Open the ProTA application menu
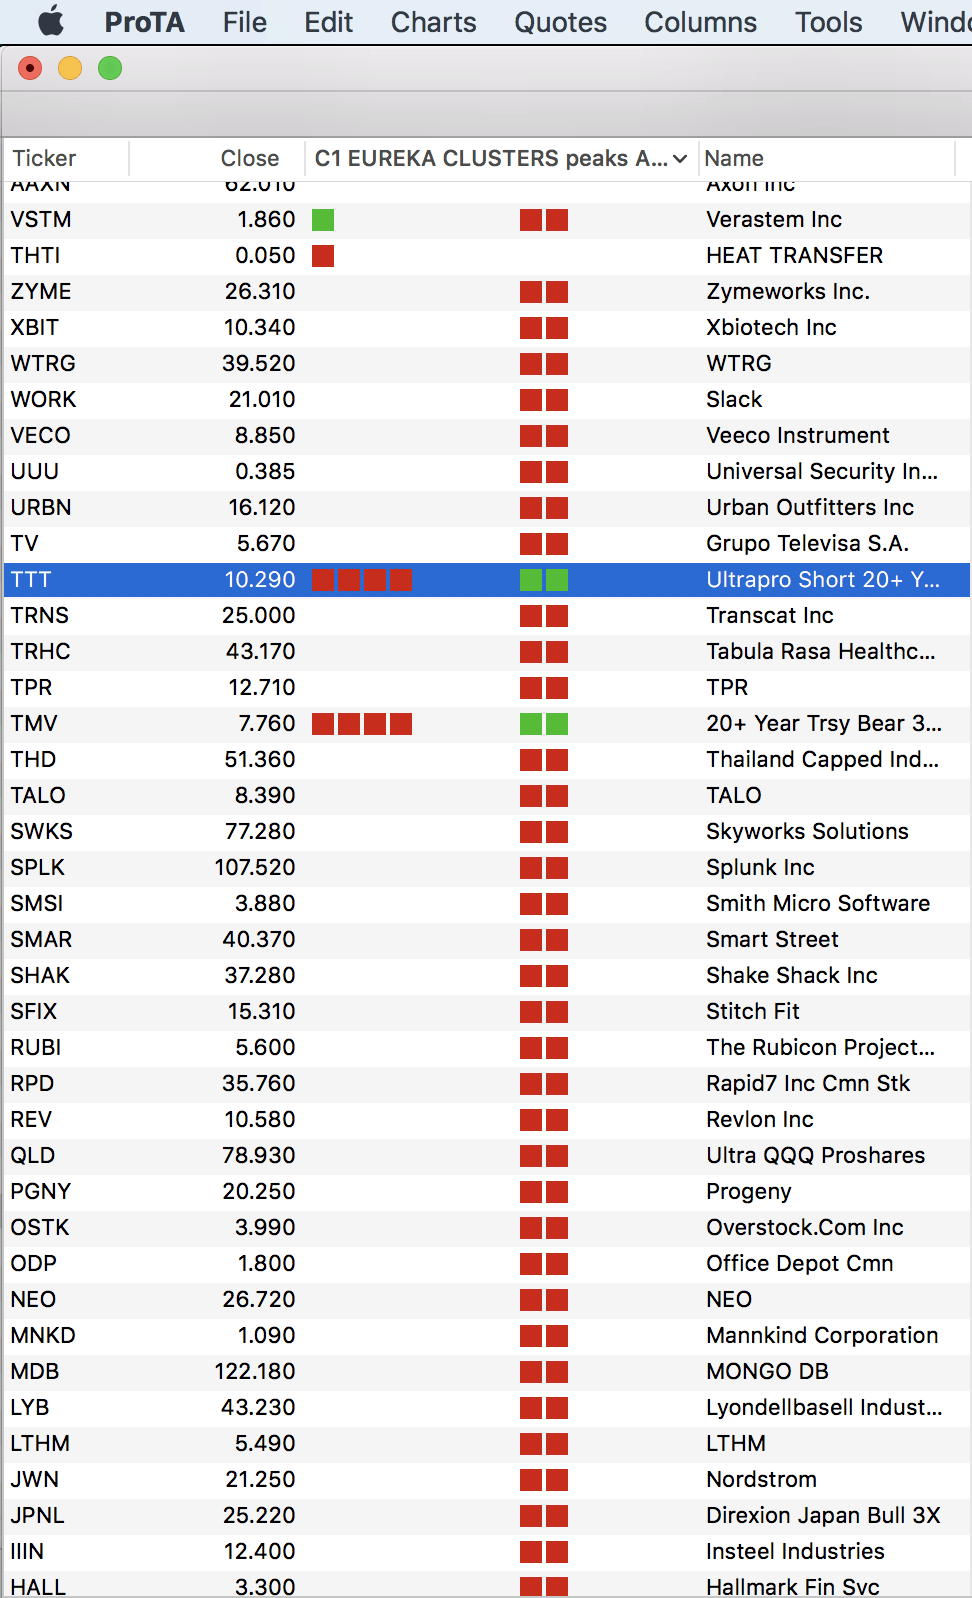The width and height of the screenshot is (972, 1598). coord(144,22)
